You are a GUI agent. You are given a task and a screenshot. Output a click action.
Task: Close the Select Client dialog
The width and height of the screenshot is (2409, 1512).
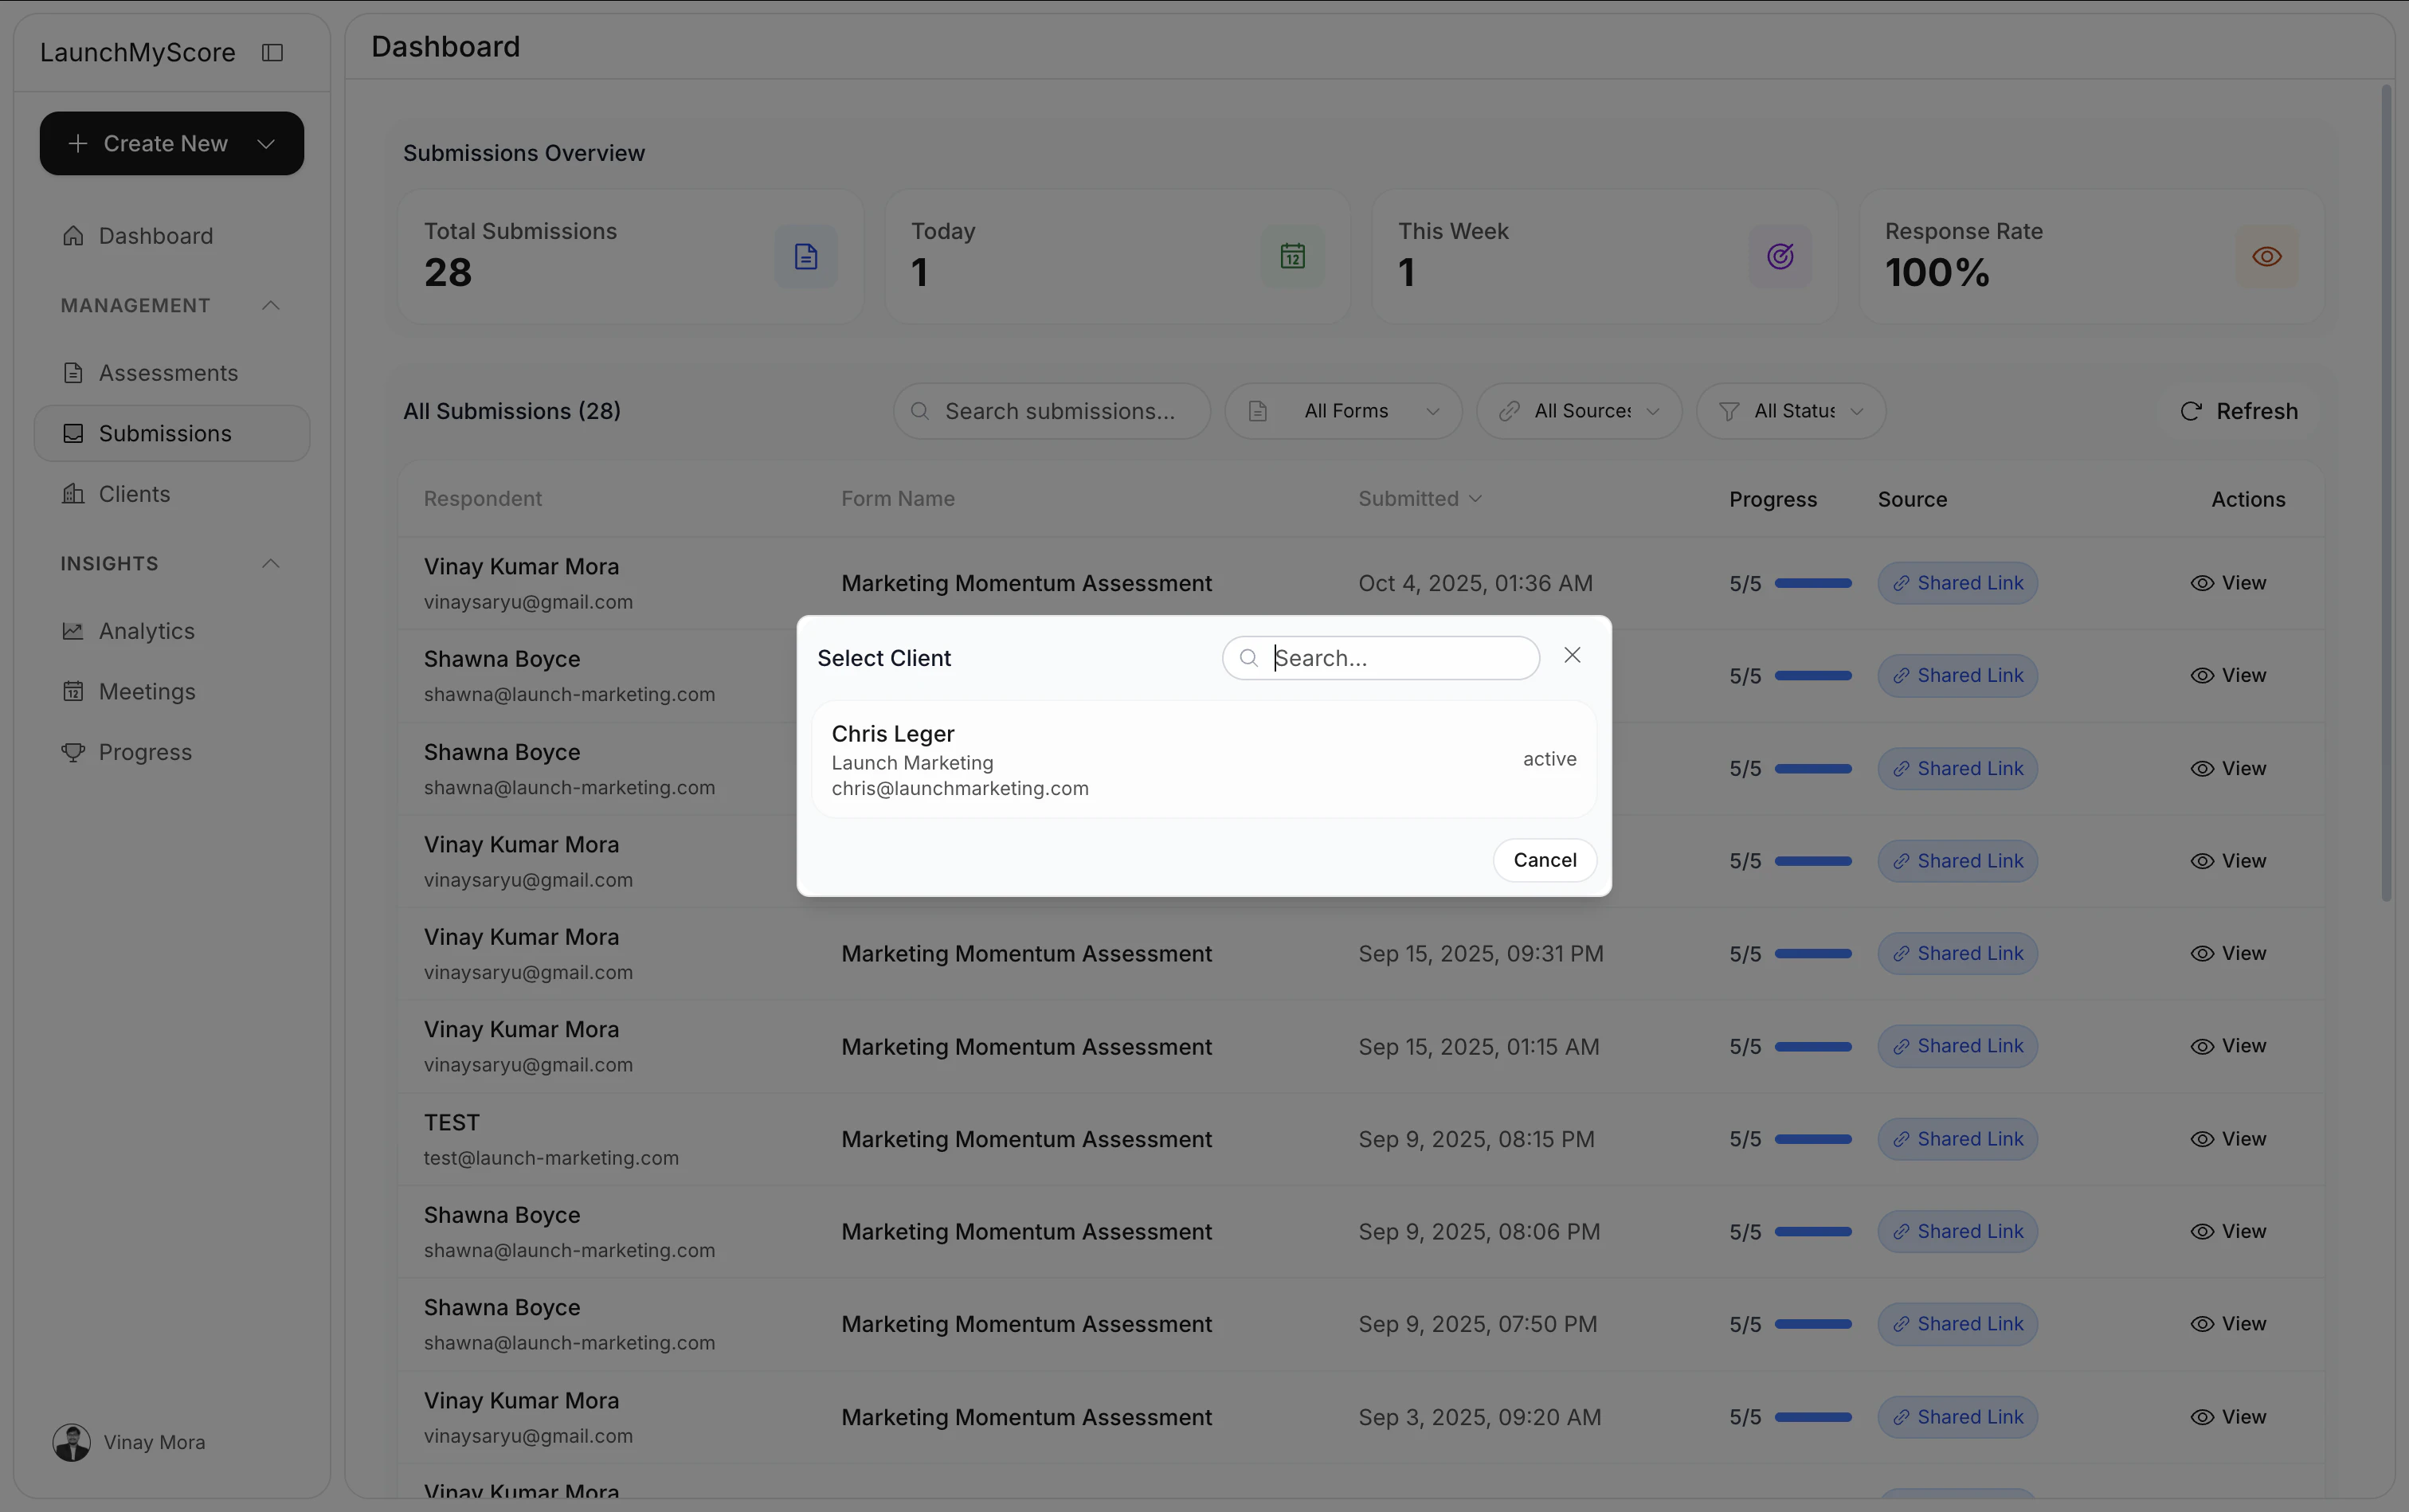(x=1572, y=655)
